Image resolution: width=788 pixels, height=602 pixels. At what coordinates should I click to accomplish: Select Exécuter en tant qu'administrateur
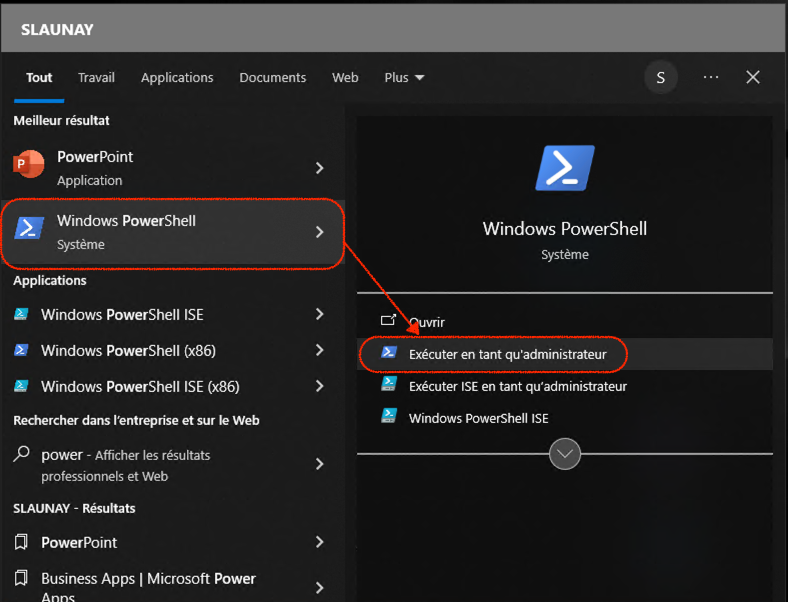point(507,354)
